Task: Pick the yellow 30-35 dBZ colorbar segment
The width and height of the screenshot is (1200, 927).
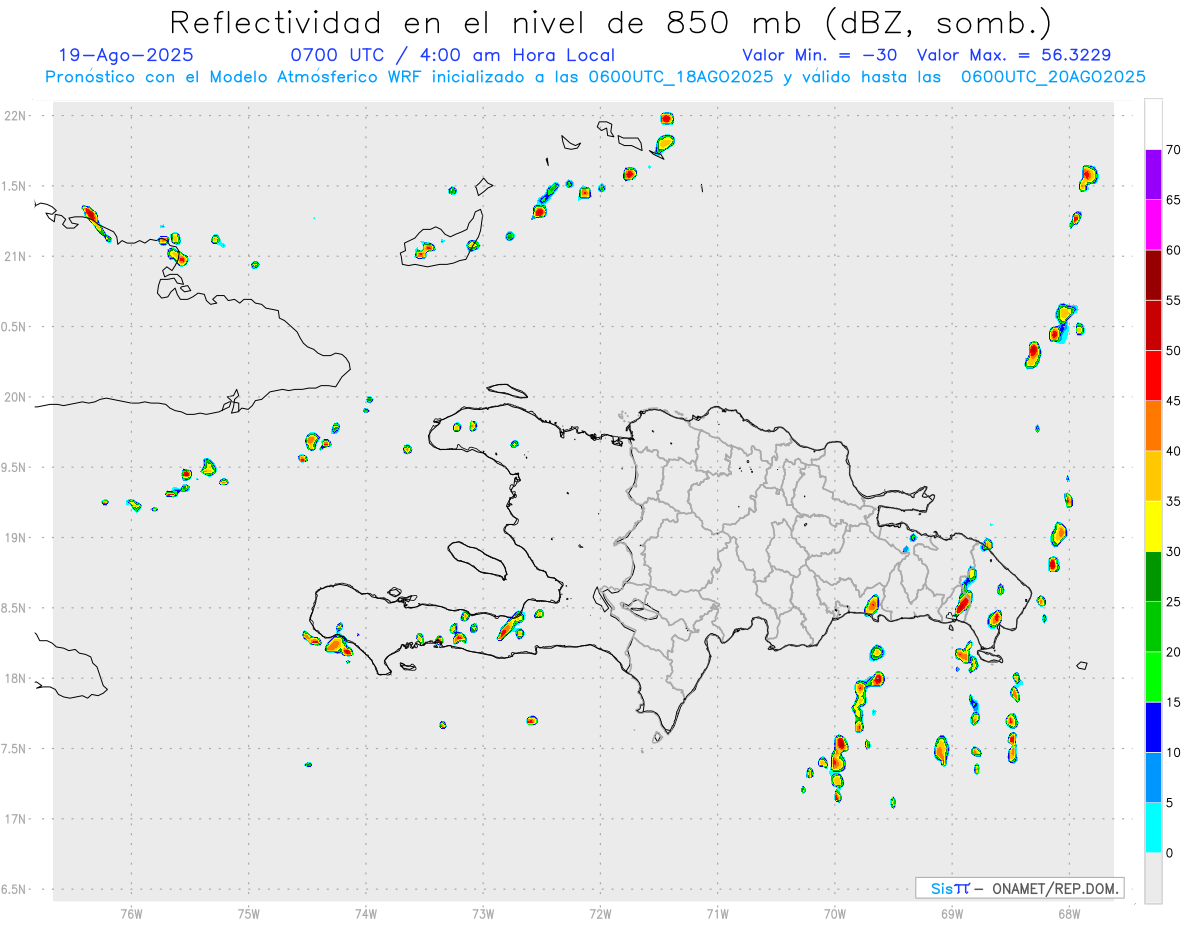Action: [1153, 526]
